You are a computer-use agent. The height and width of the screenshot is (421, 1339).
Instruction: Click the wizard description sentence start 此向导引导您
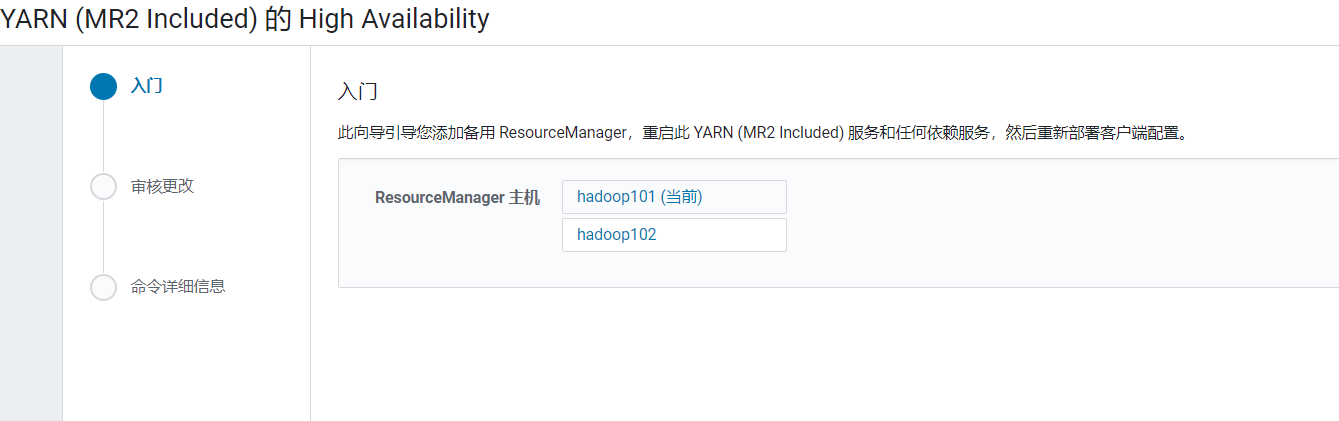389,132
